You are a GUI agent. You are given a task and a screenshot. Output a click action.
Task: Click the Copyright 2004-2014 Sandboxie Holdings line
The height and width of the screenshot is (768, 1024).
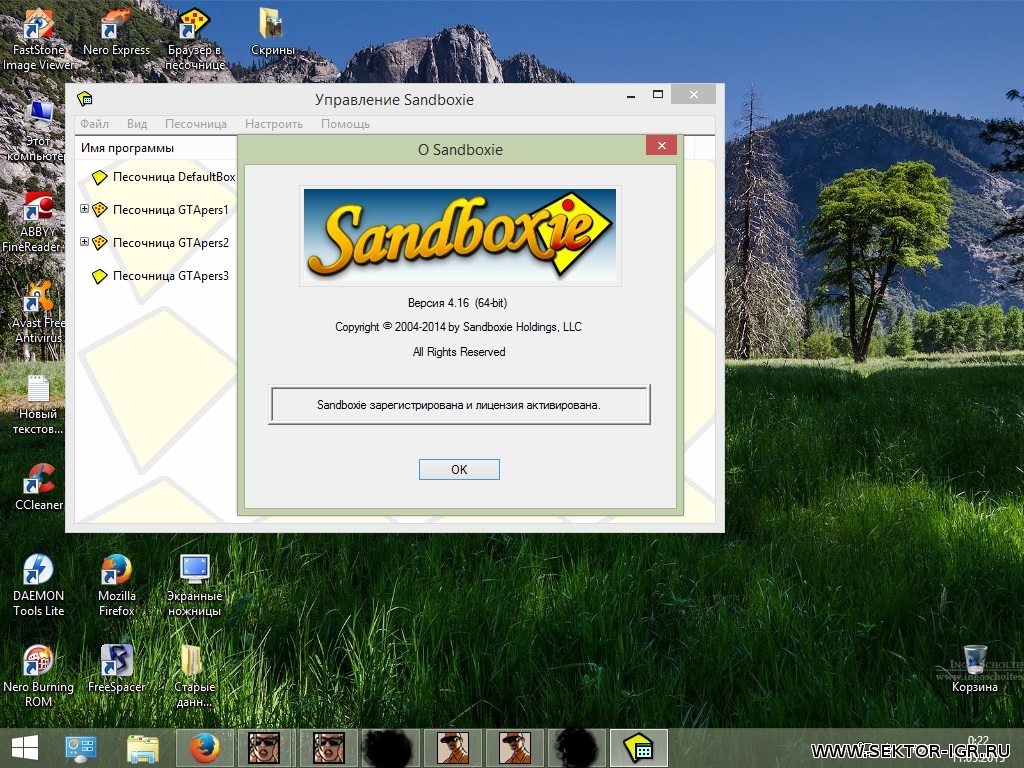click(x=458, y=327)
